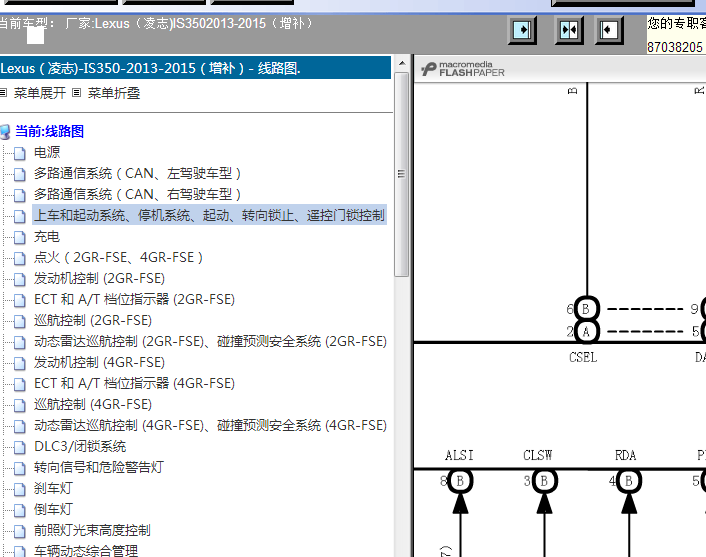
Task: Open 发动机控制 (4GR-FSE) diagram
Action: [x=100, y=362]
